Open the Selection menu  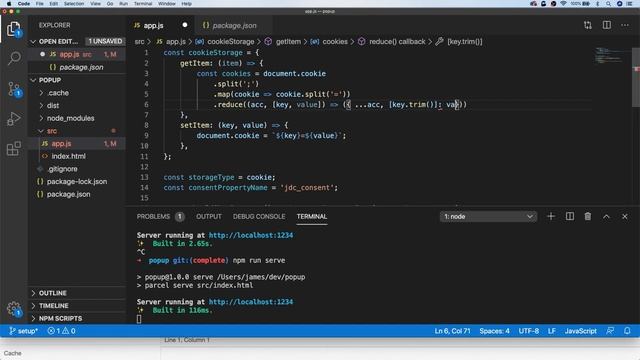(74, 4)
